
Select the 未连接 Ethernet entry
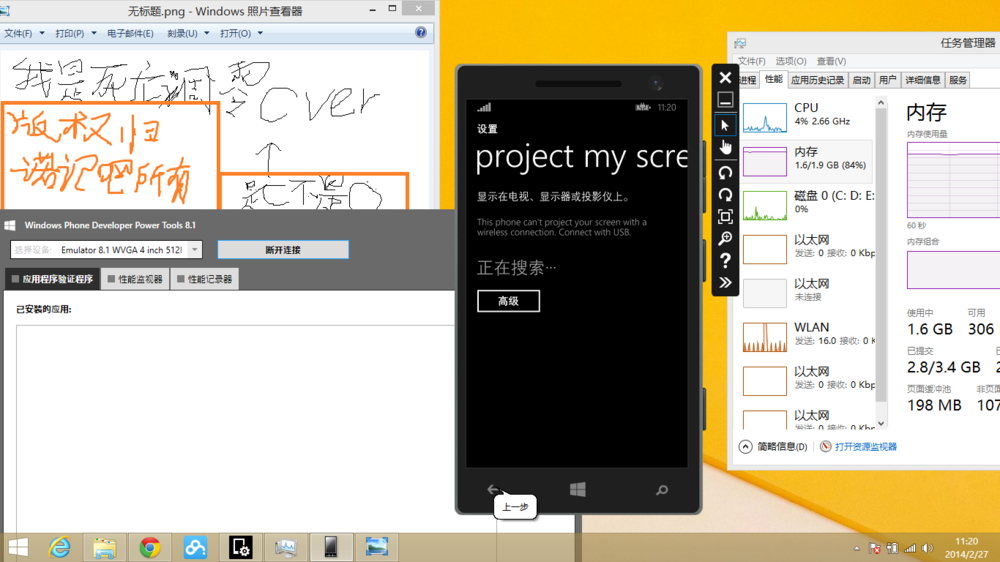tap(807, 292)
